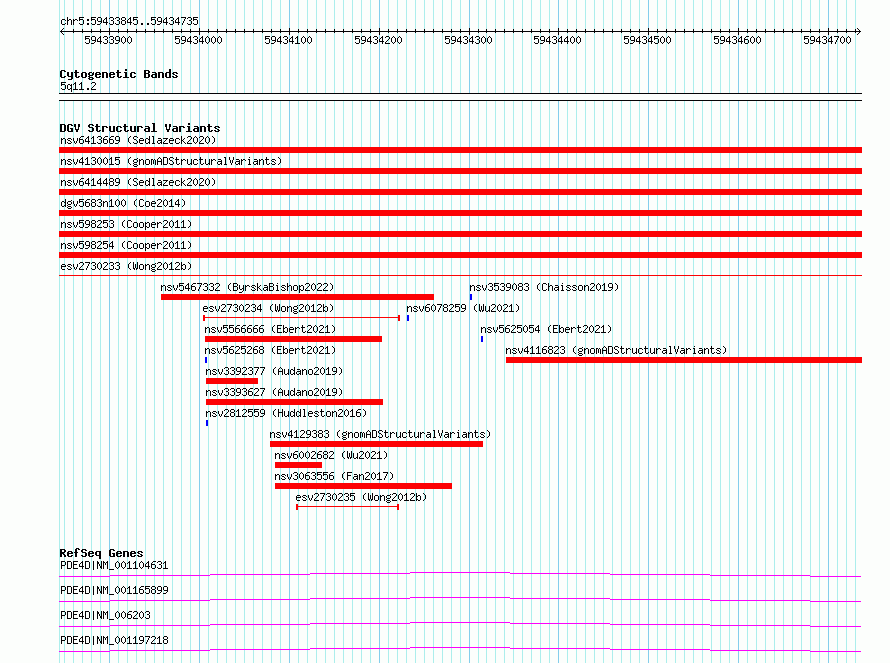Open the PDE4D|NM_006203 transcript label
Screen dimensions: 890x663
click(106, 615)
